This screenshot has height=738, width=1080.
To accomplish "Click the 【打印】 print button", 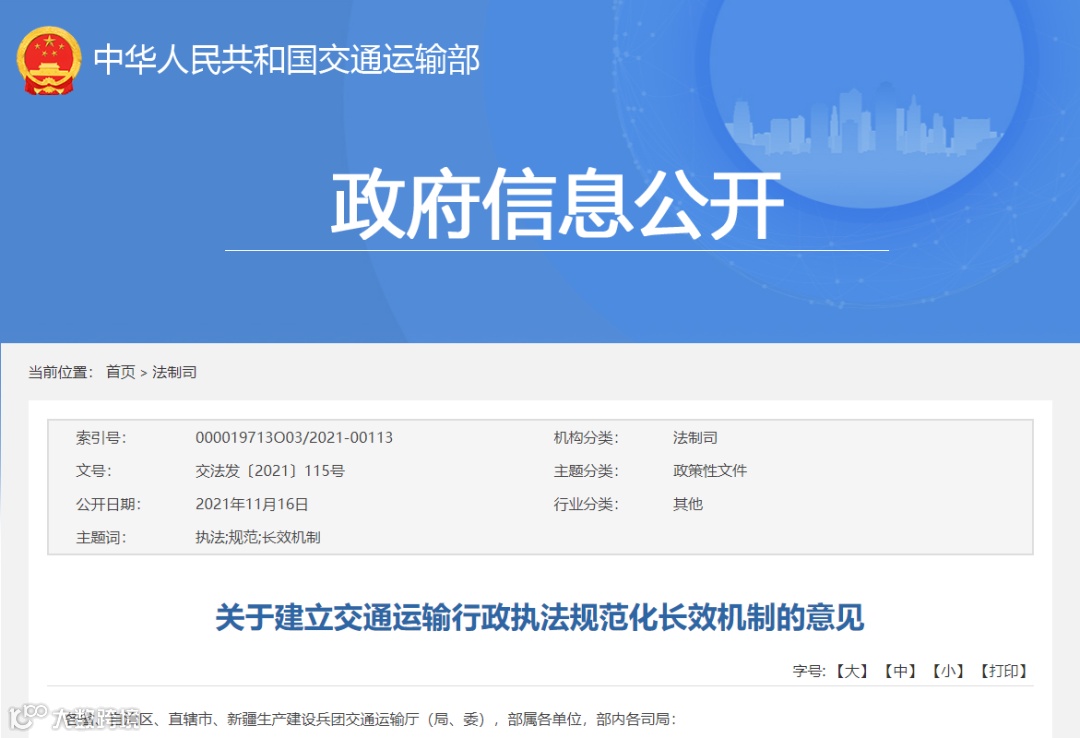I will point(1004,671).
